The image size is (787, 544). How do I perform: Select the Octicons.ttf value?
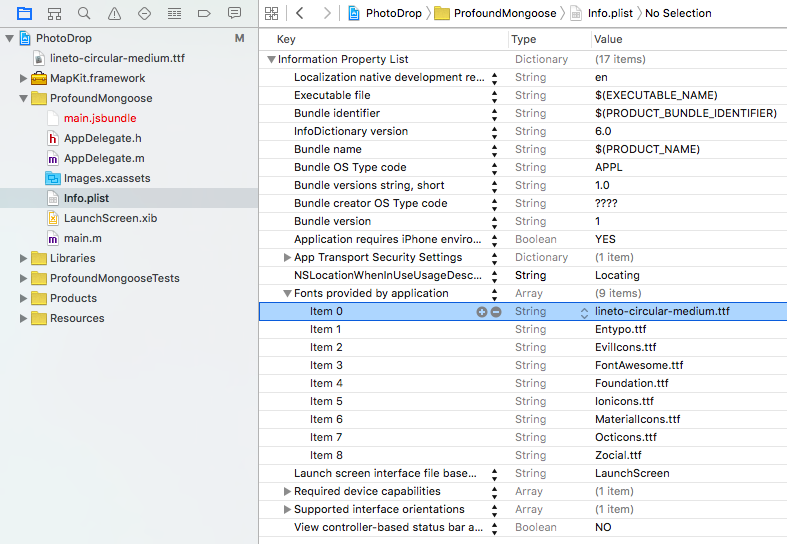[x=625, y=438]
